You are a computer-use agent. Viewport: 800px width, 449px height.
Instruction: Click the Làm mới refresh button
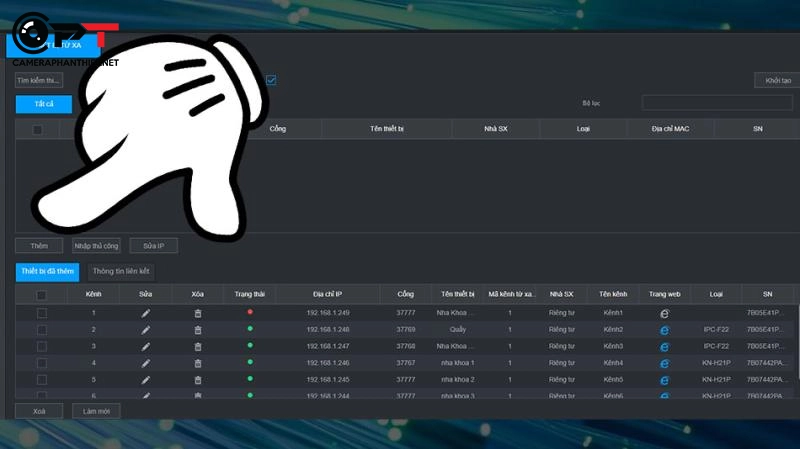[97, 411]
